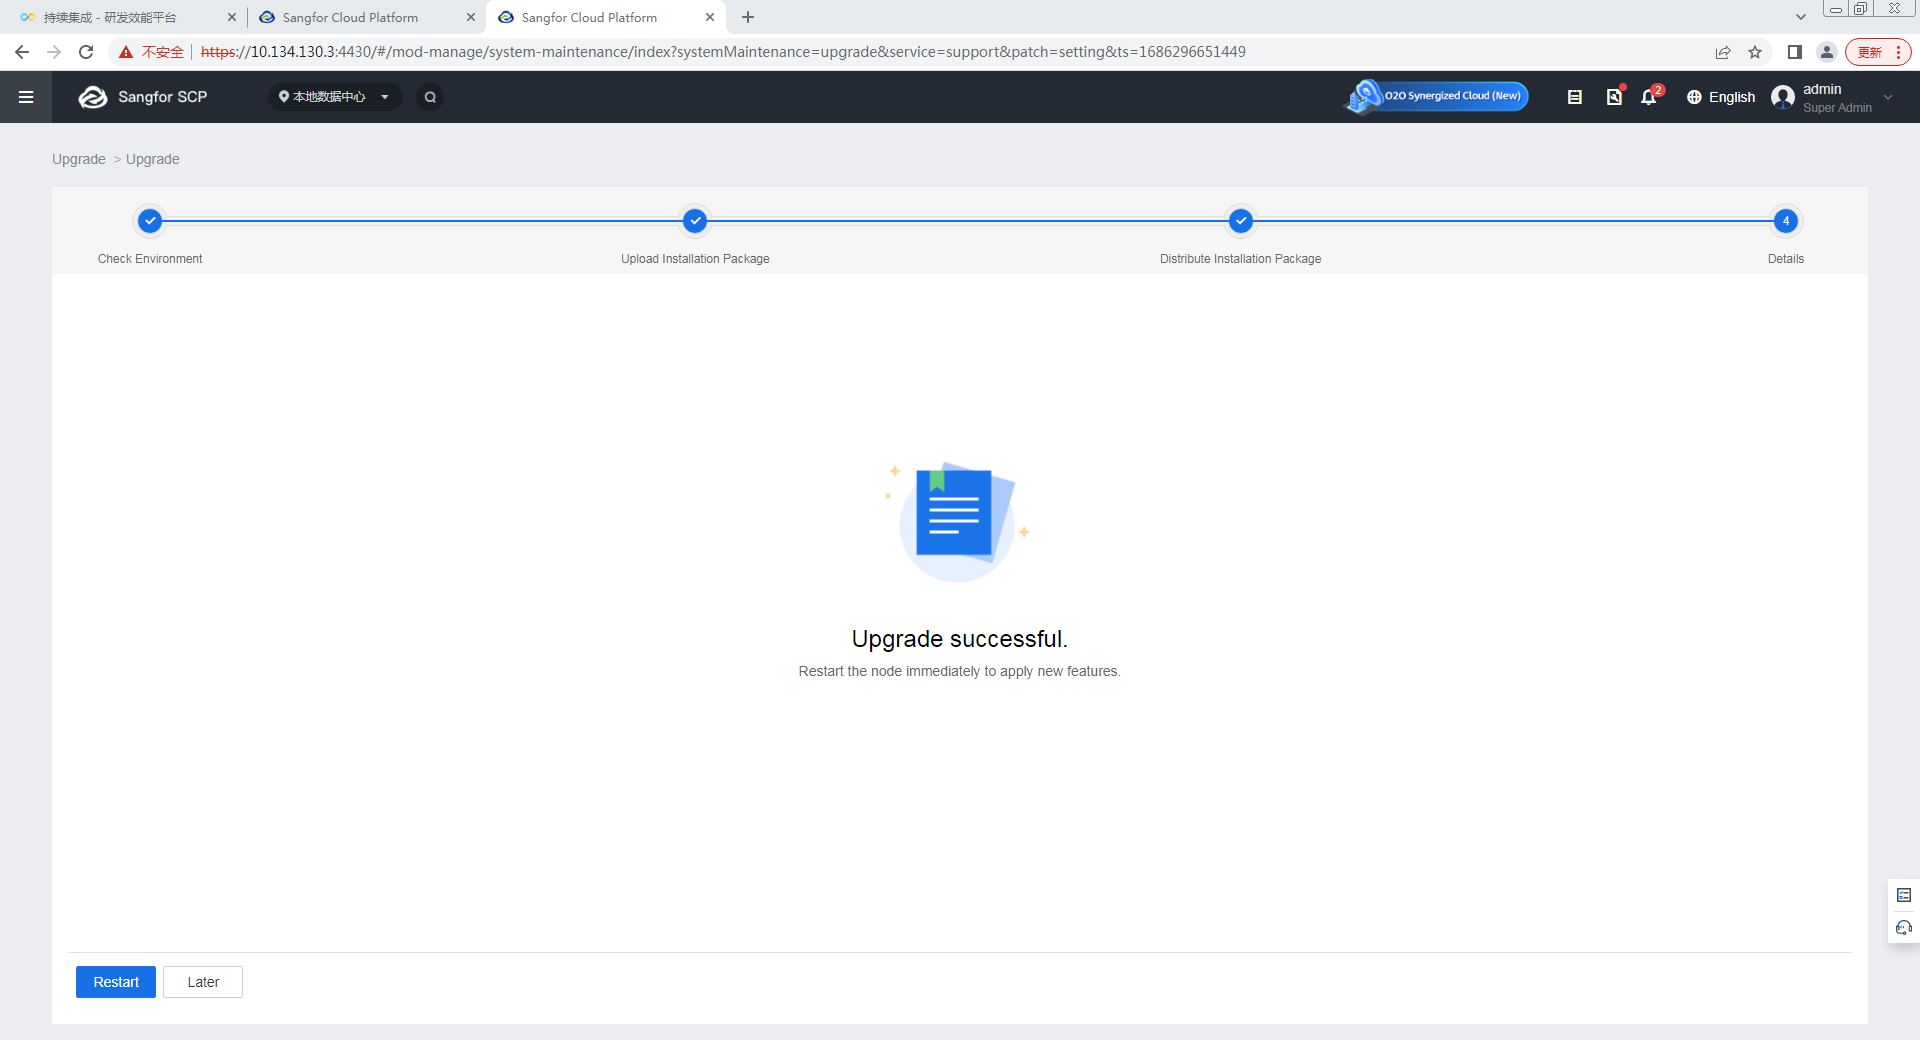The height and width of the screenshot is (1040, 1920).
Task: Select the Check Environment step marker
Action: 150,221
